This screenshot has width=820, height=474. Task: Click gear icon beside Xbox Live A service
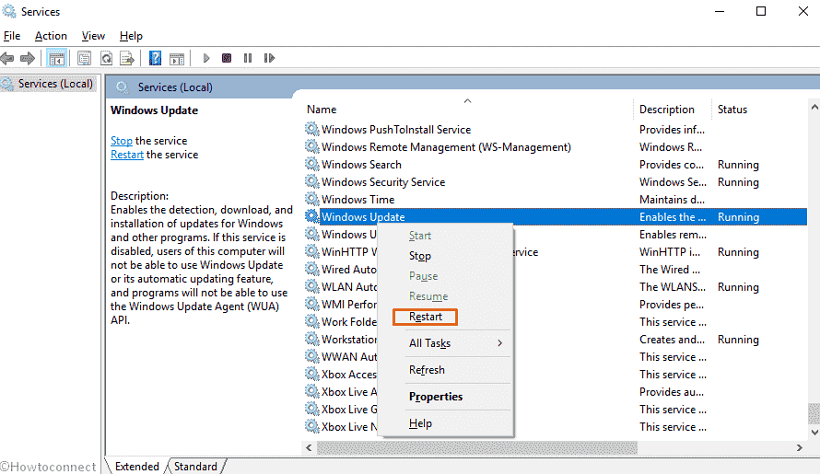pyautogui.click(x=312, y=391)
